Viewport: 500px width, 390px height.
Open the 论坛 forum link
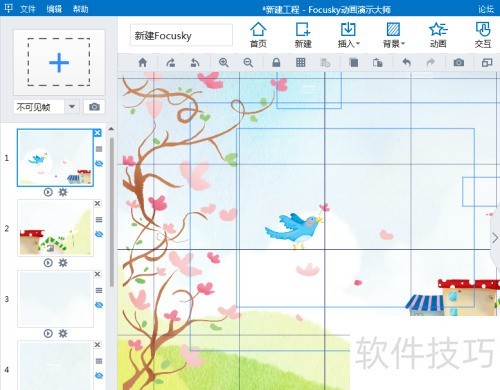[486, 9]
